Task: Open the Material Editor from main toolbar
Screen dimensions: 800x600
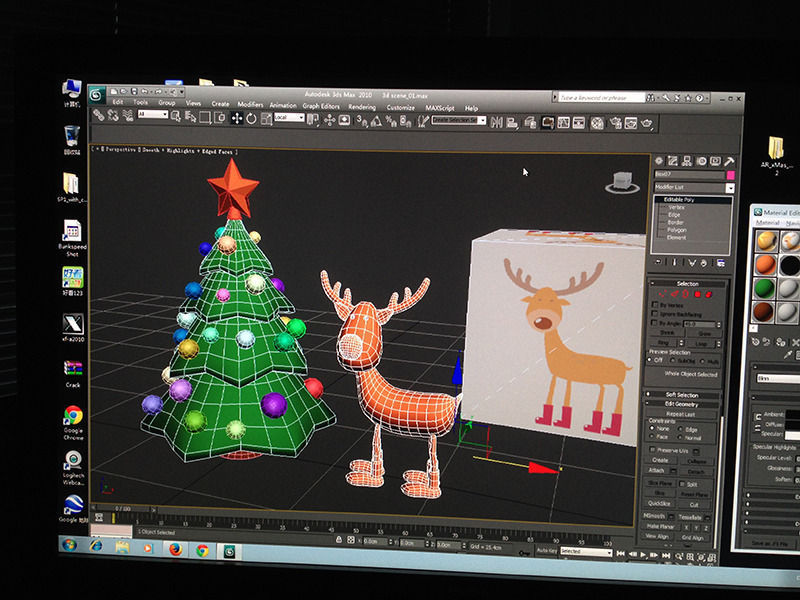Action: [597, 123]
